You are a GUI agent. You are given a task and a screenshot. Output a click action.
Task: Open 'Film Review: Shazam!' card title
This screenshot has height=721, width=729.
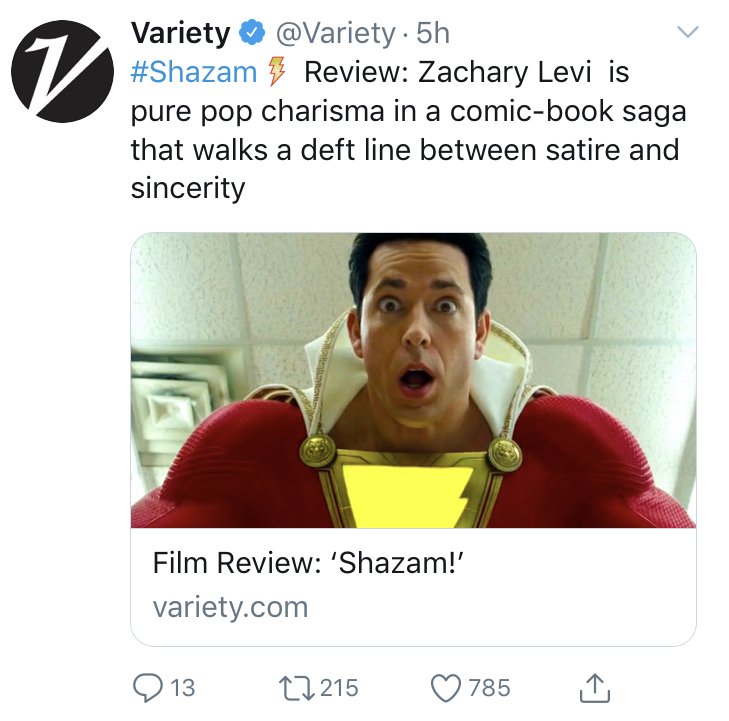pyautogui.click(x=308, y=563)
